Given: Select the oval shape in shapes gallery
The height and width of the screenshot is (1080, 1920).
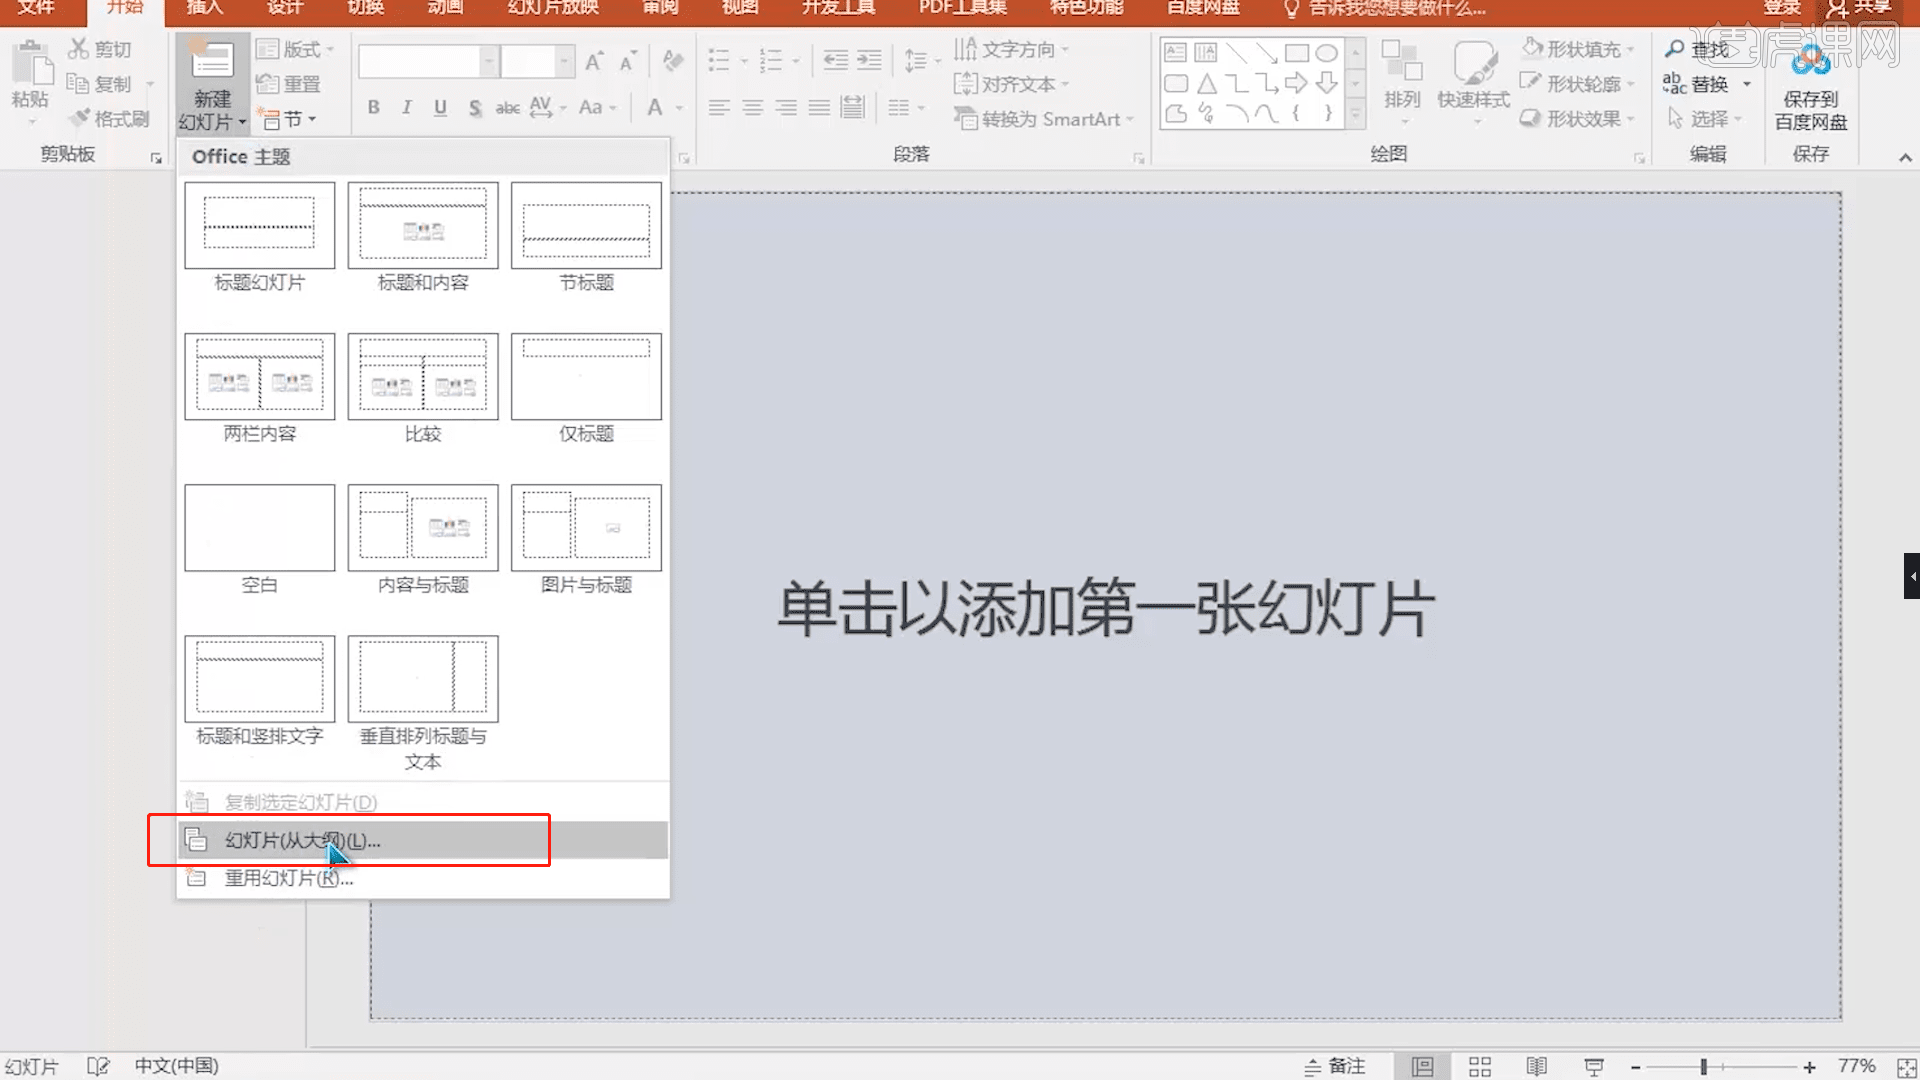Looking at the screenshot, I should point(1327,53).
